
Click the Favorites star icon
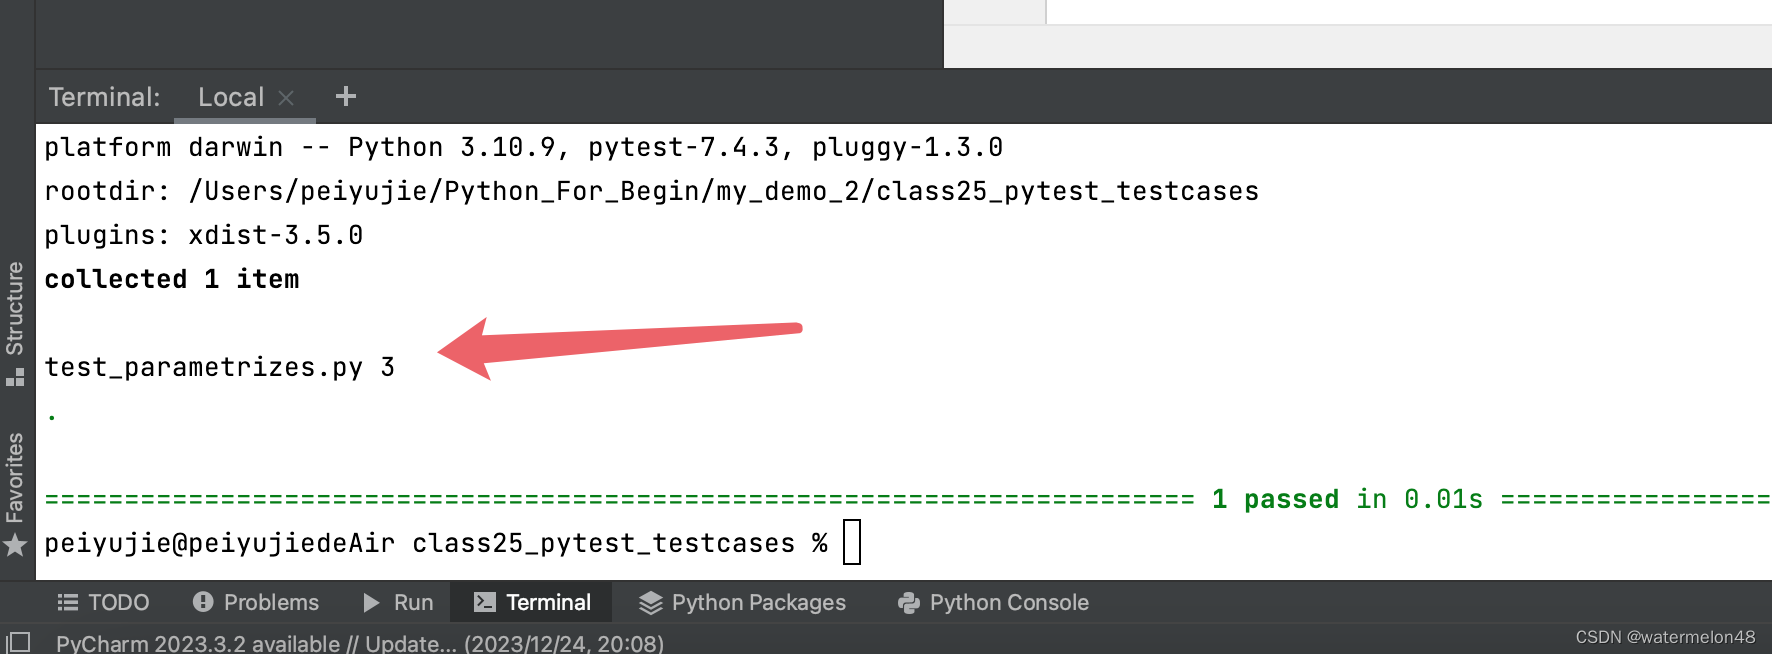tap(15, 545)
